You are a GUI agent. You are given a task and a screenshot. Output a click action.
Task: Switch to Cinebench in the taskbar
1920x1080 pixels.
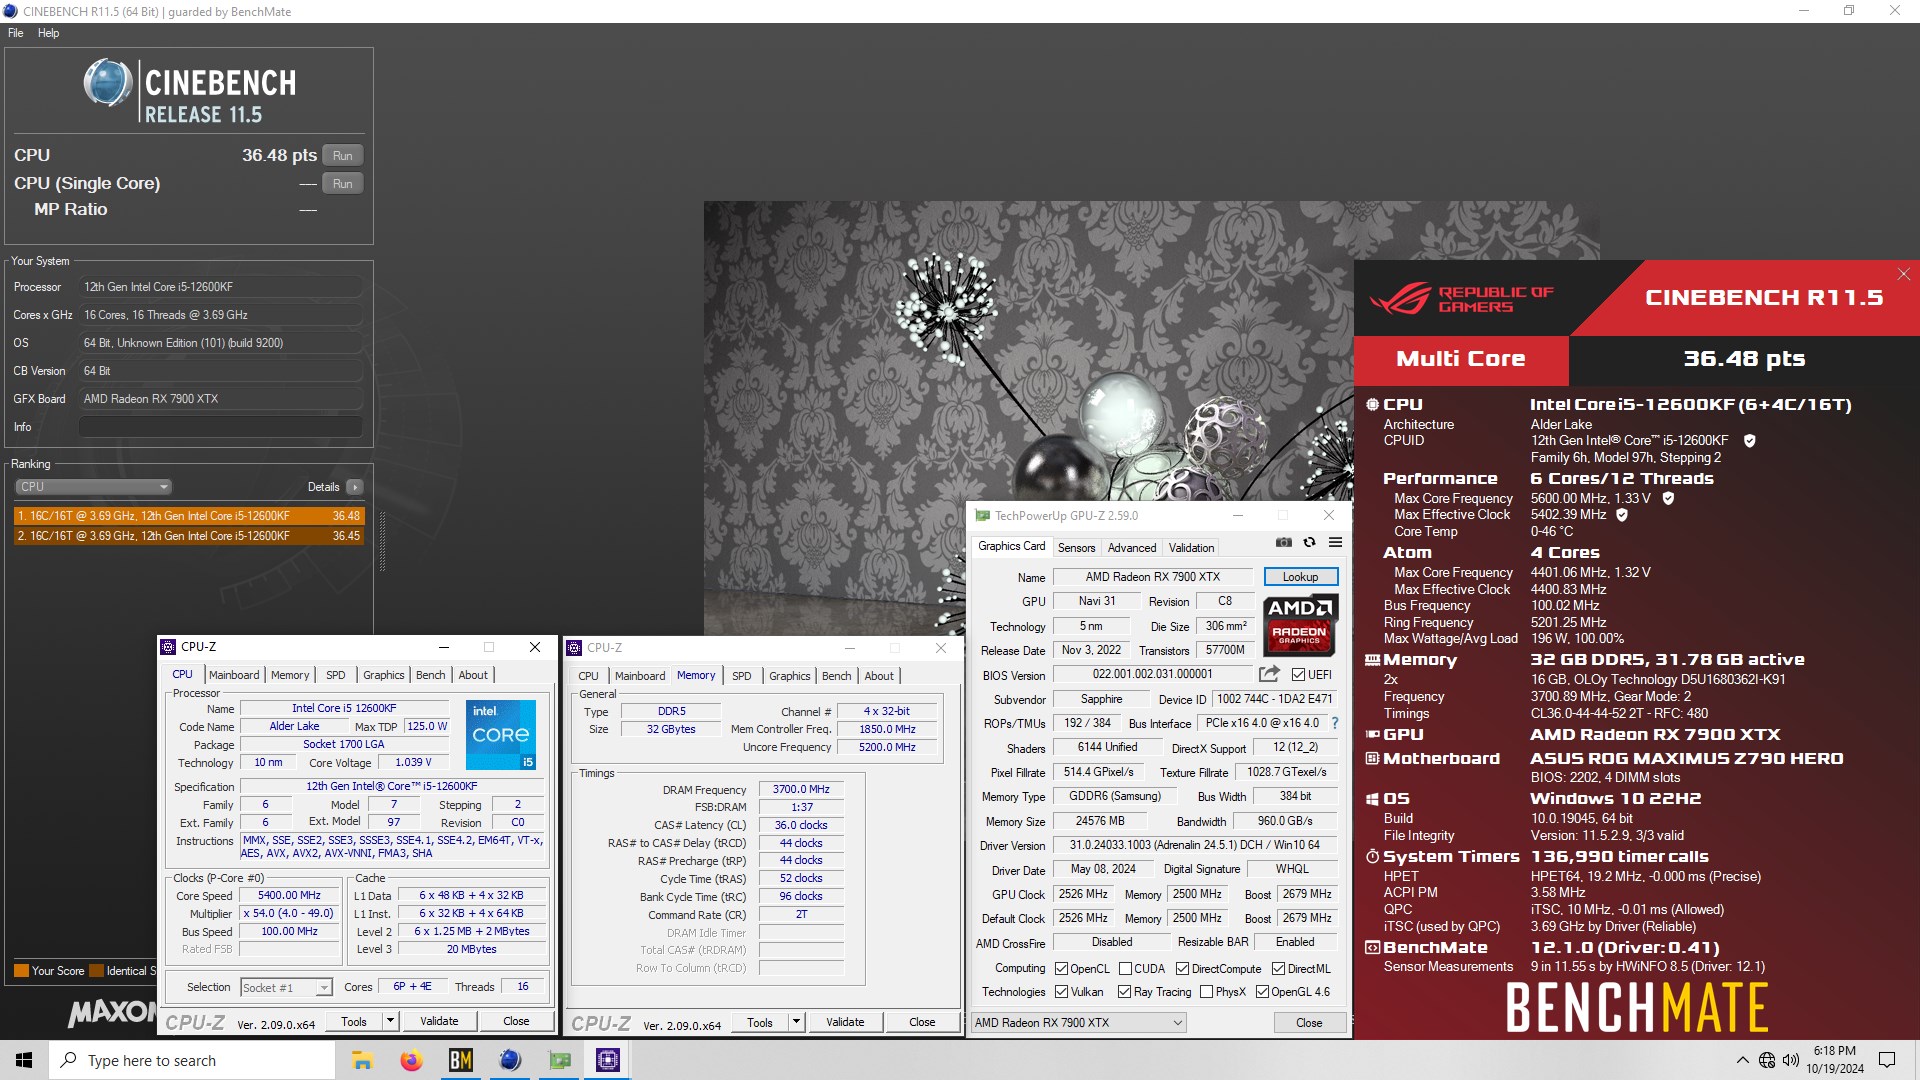[x=509, y=1060]
